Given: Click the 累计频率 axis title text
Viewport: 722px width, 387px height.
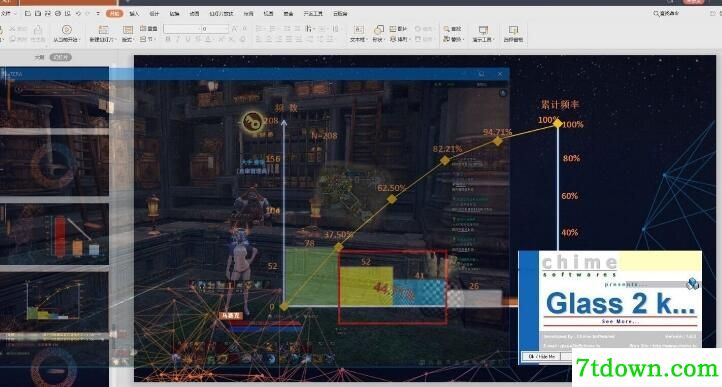Looking at the screenshot, I should point(559,105).
